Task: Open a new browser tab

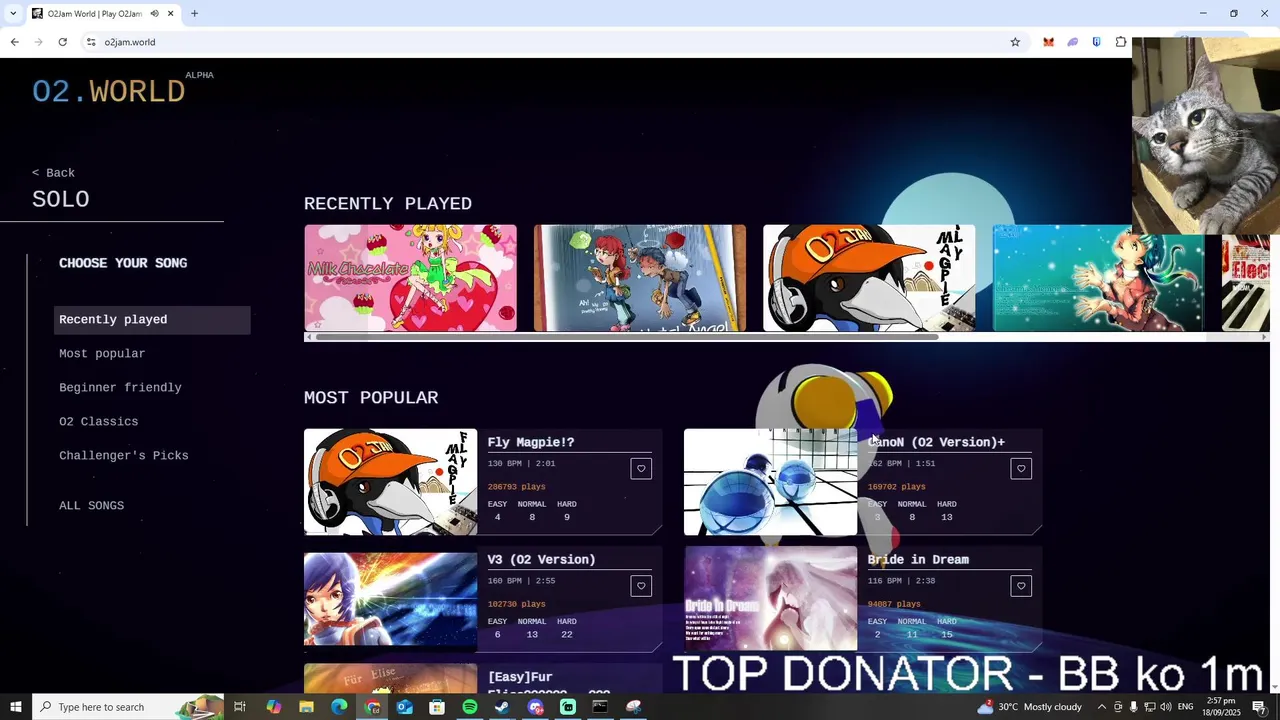Action: tap(194, 14)
